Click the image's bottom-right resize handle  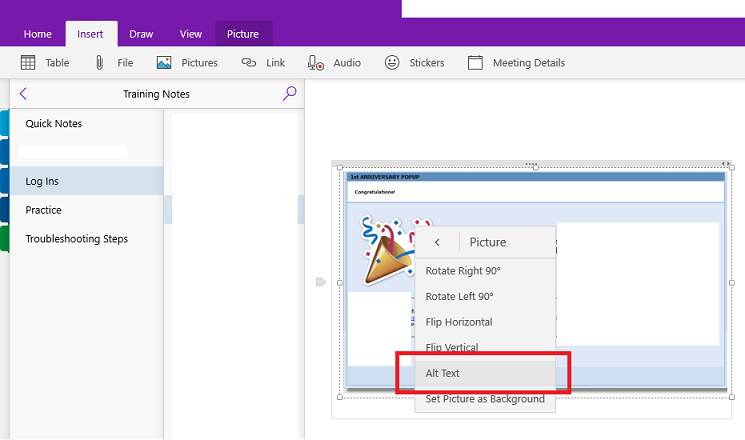pyautogui.click(x=732, y=397)
